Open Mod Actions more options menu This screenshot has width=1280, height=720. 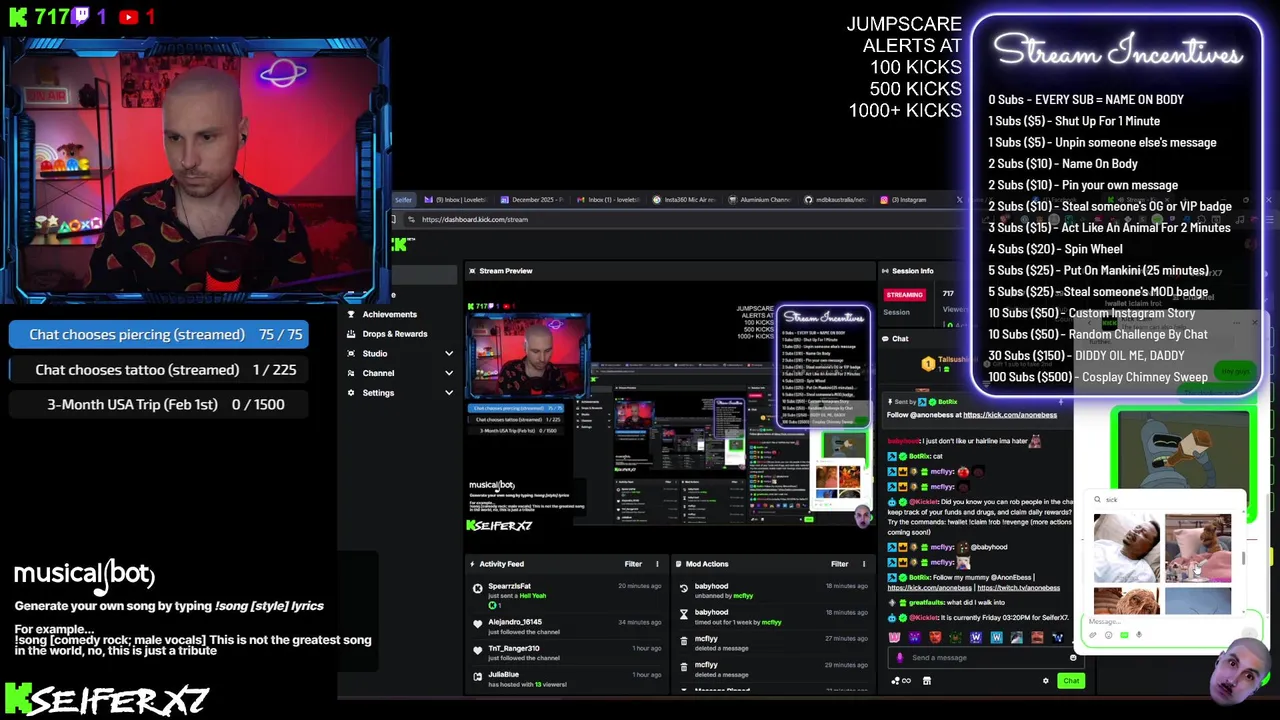coord(864,564)
